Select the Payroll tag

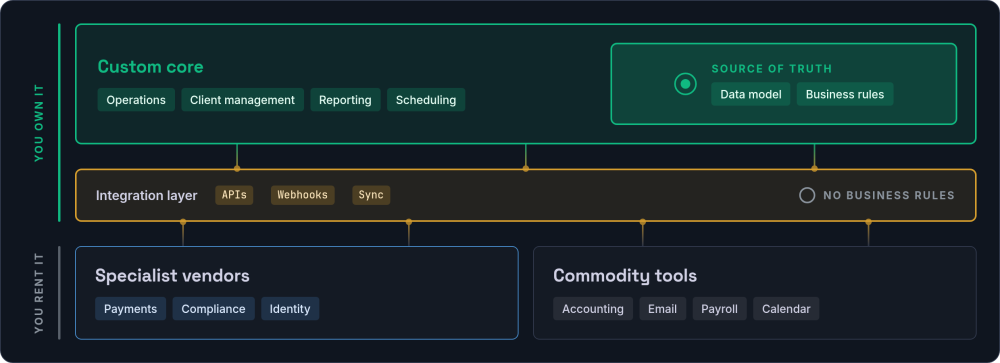tap(719, 308)
